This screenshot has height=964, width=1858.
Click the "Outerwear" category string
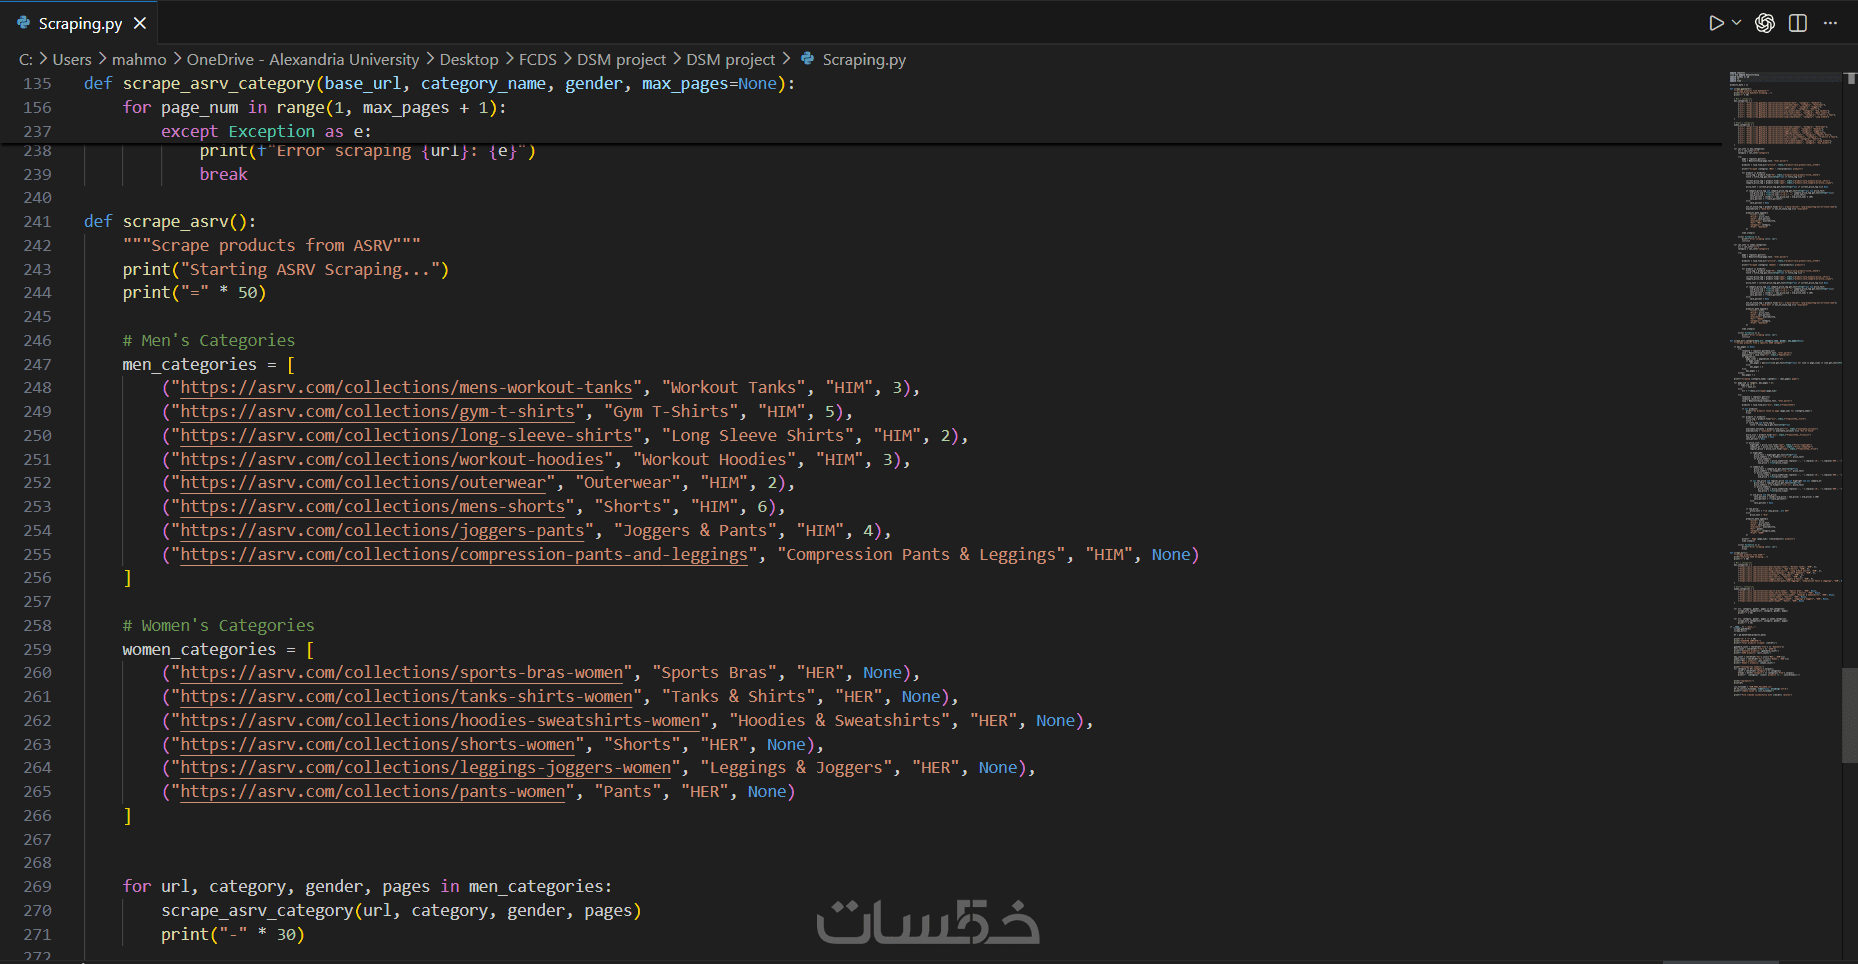click(x=628, y=483)
